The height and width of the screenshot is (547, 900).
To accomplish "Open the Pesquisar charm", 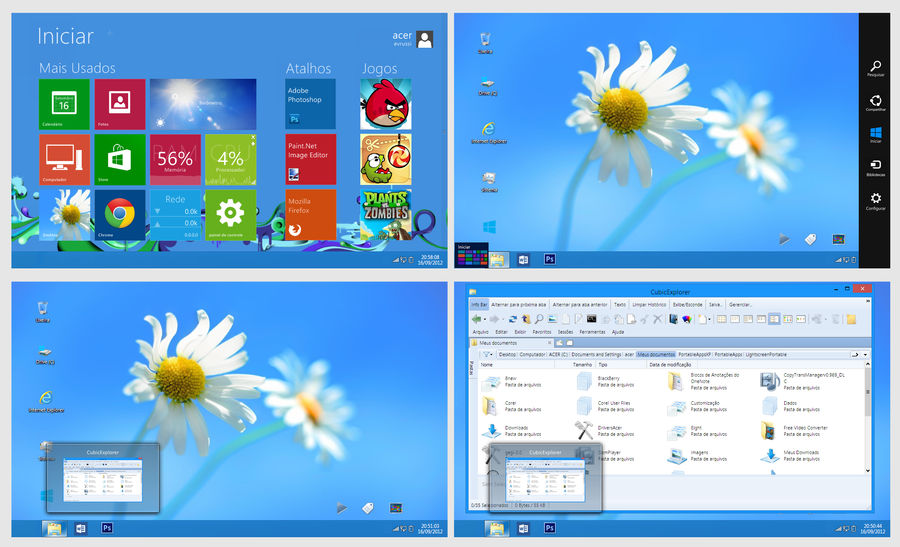I will (875, 68).
